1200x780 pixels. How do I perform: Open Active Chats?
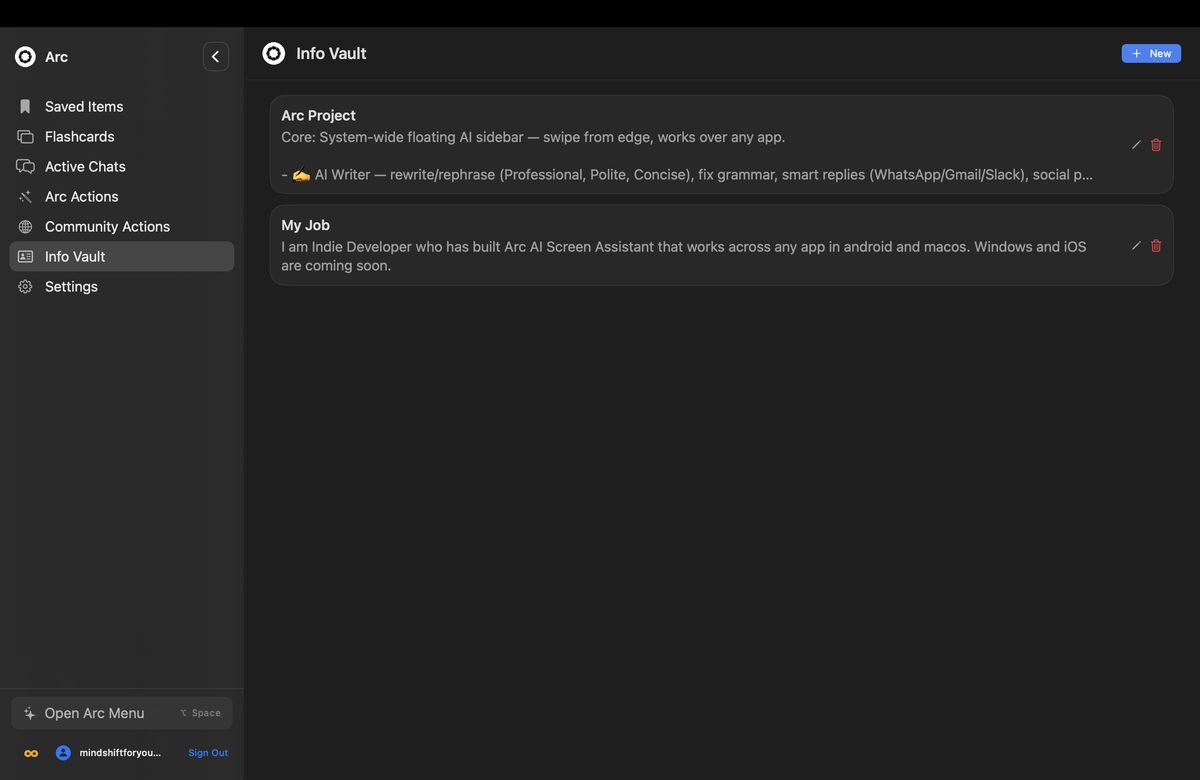coord(122,166)
